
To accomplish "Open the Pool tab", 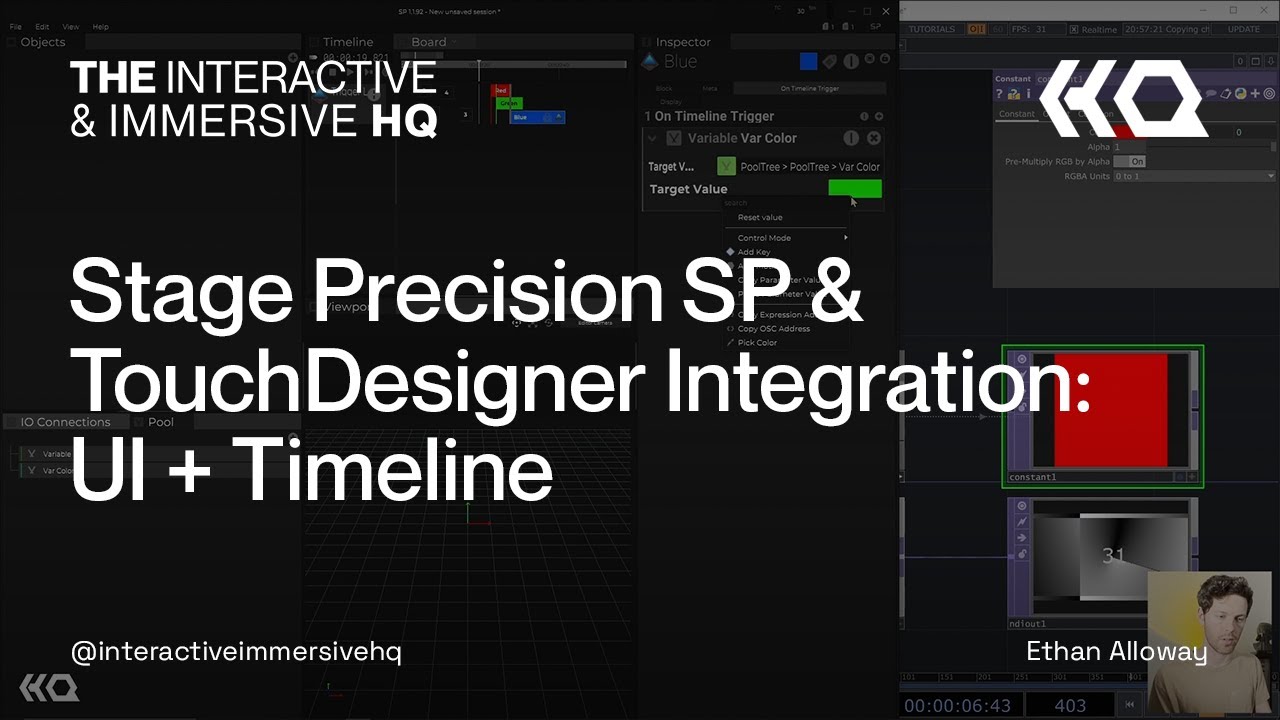I will click(161, 422).
